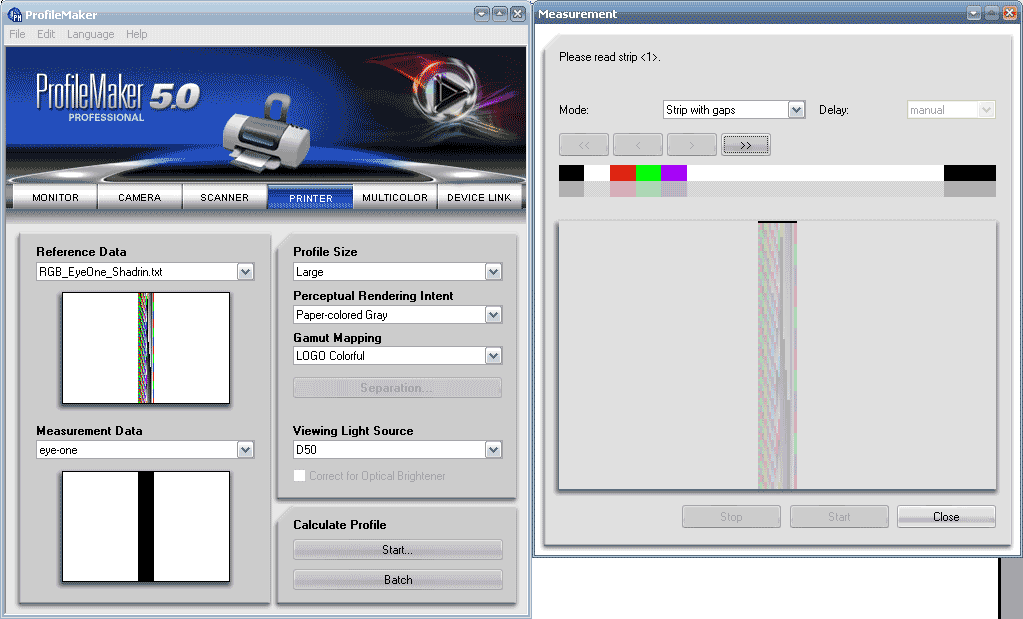This screenshot has width=1023, height=619.
Task: Open the Language menu
Action: click(91, 34)
